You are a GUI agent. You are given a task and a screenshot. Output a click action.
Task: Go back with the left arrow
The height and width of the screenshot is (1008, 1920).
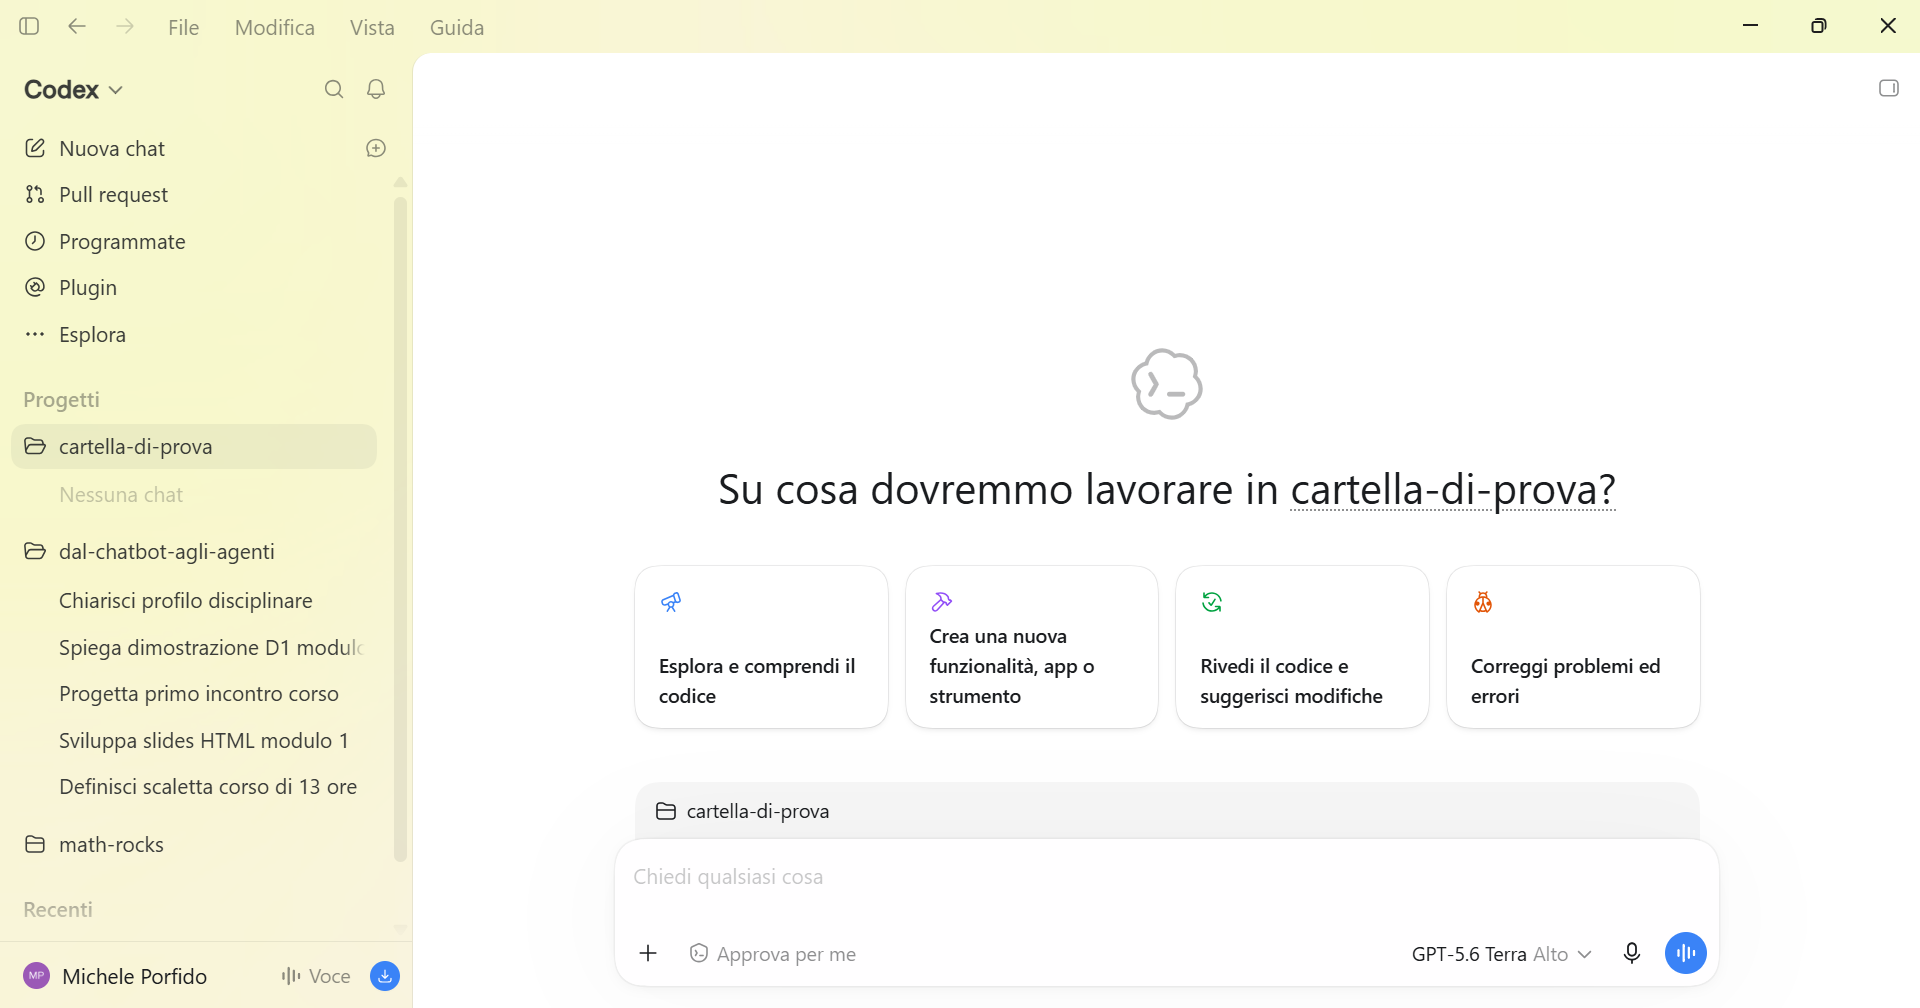[77, 26]
